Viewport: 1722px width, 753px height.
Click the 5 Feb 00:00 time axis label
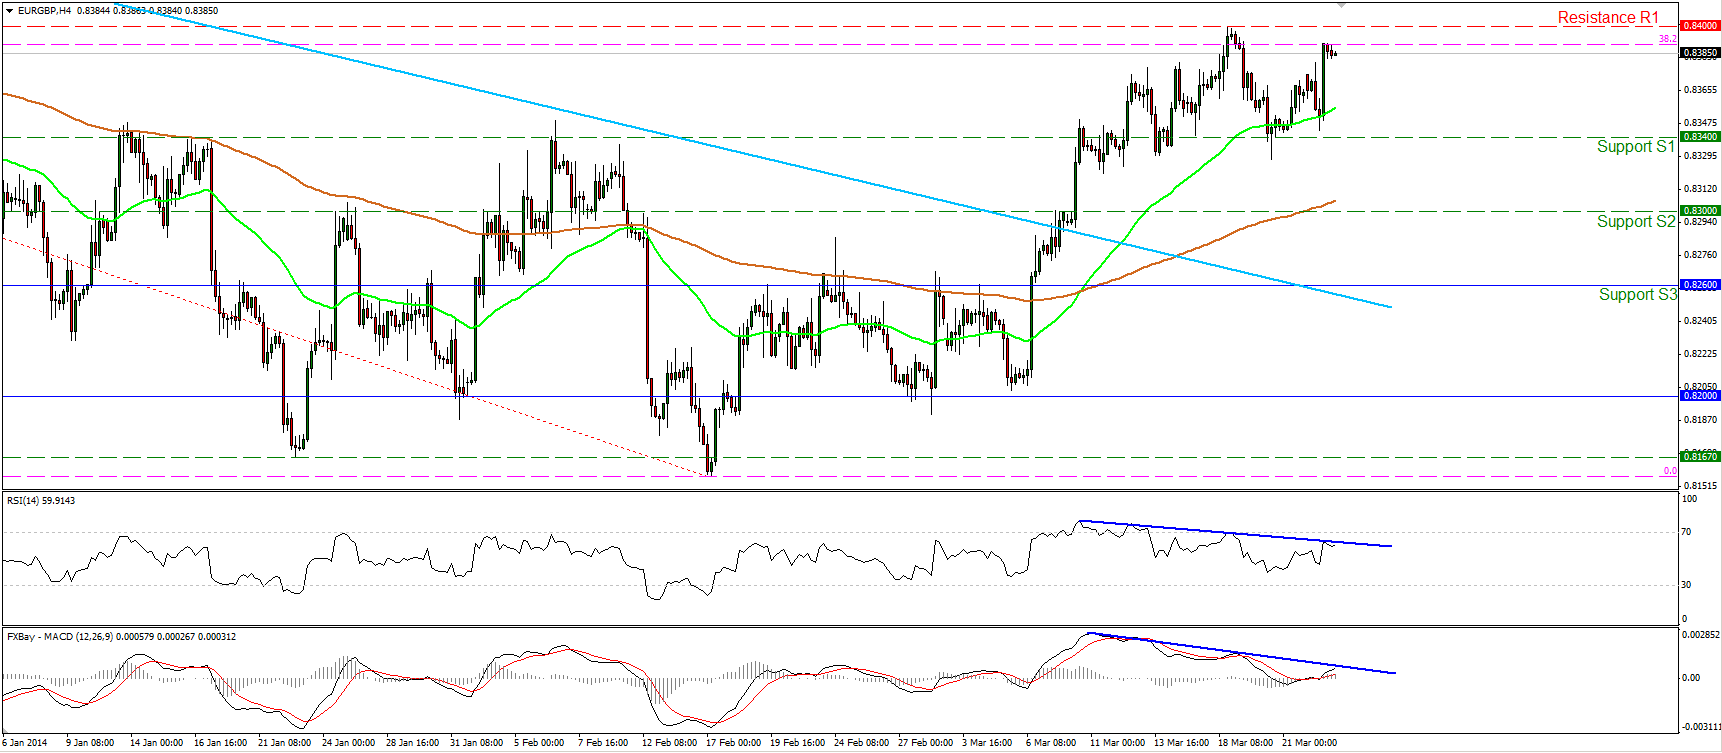tap(540, 743)
